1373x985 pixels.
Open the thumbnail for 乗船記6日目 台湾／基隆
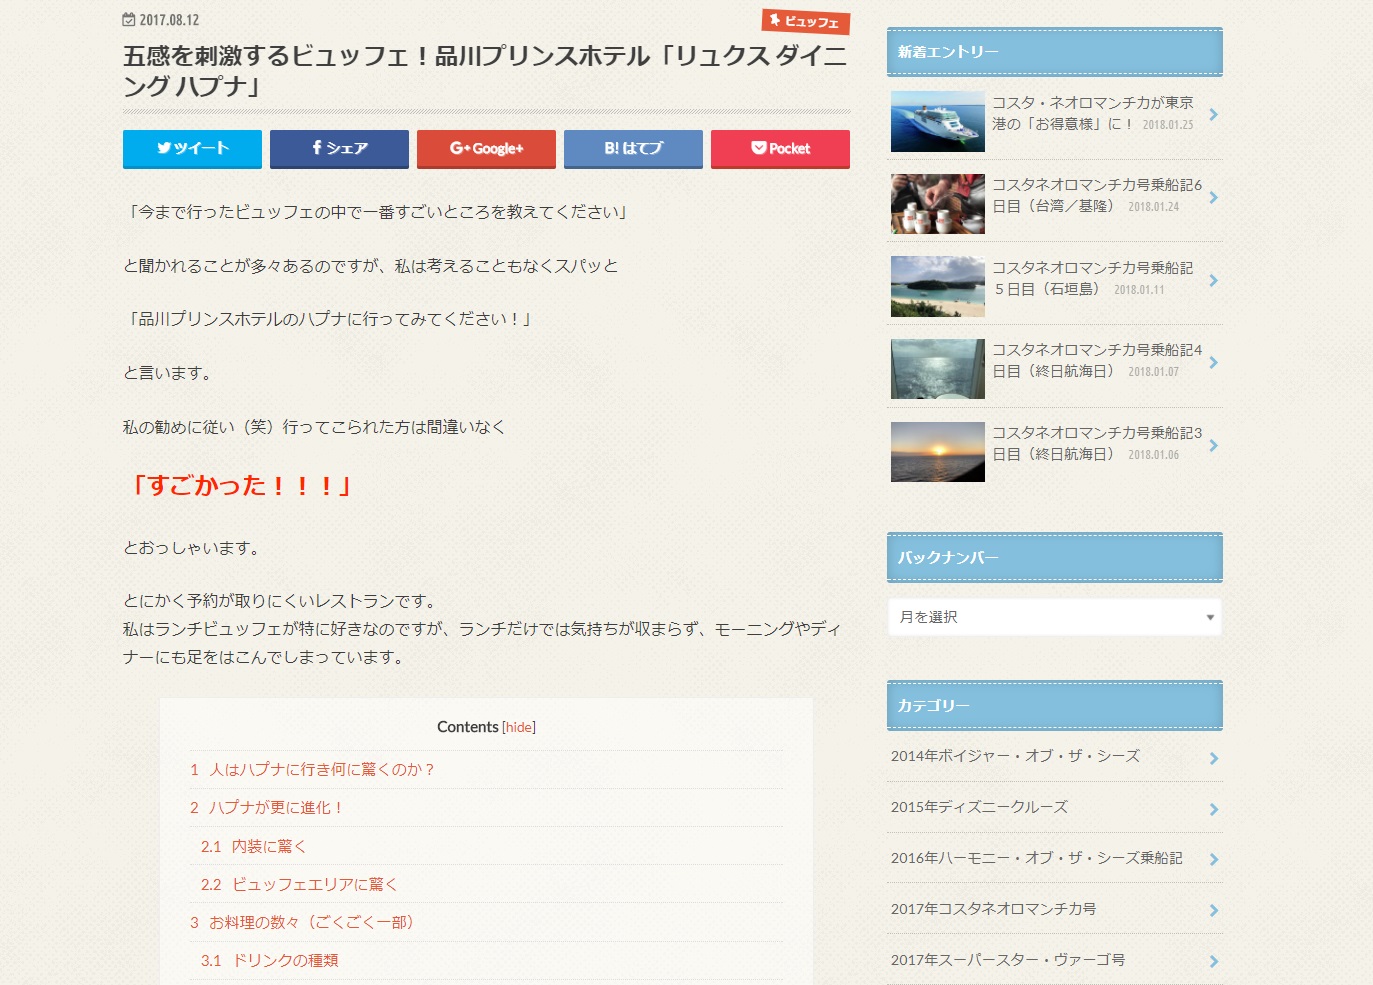click(938, 204)
